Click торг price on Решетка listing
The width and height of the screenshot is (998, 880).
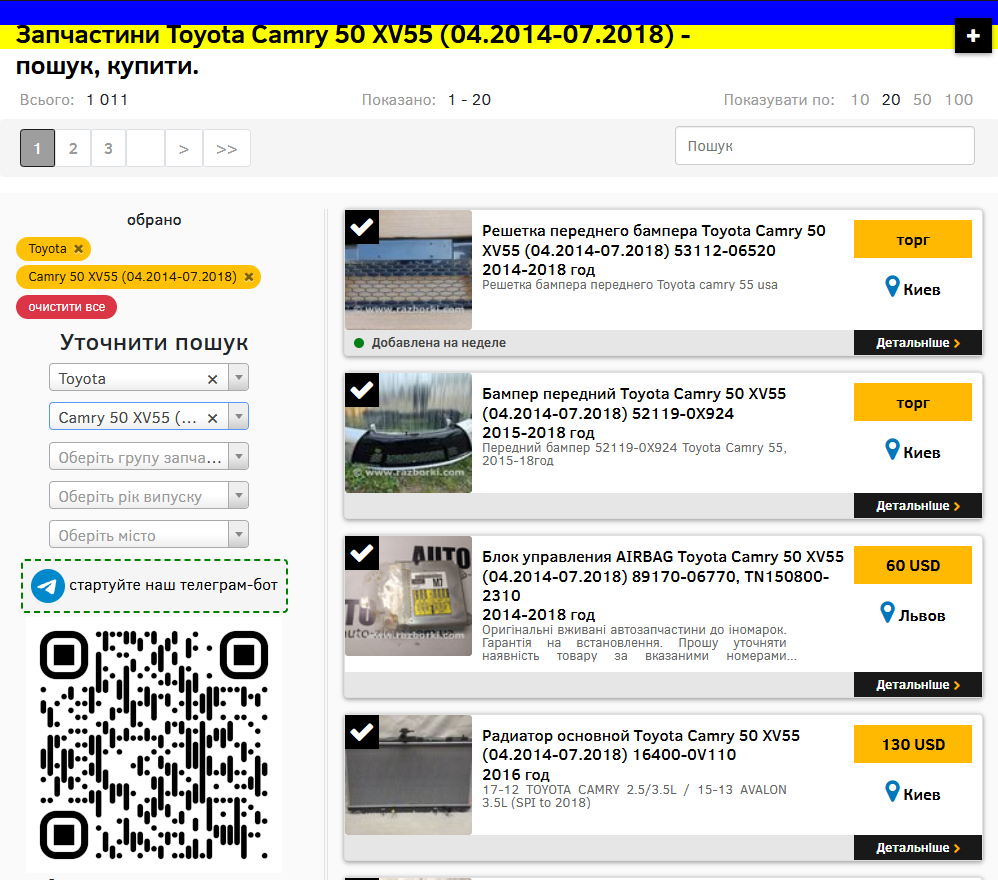tap(913, 239)
